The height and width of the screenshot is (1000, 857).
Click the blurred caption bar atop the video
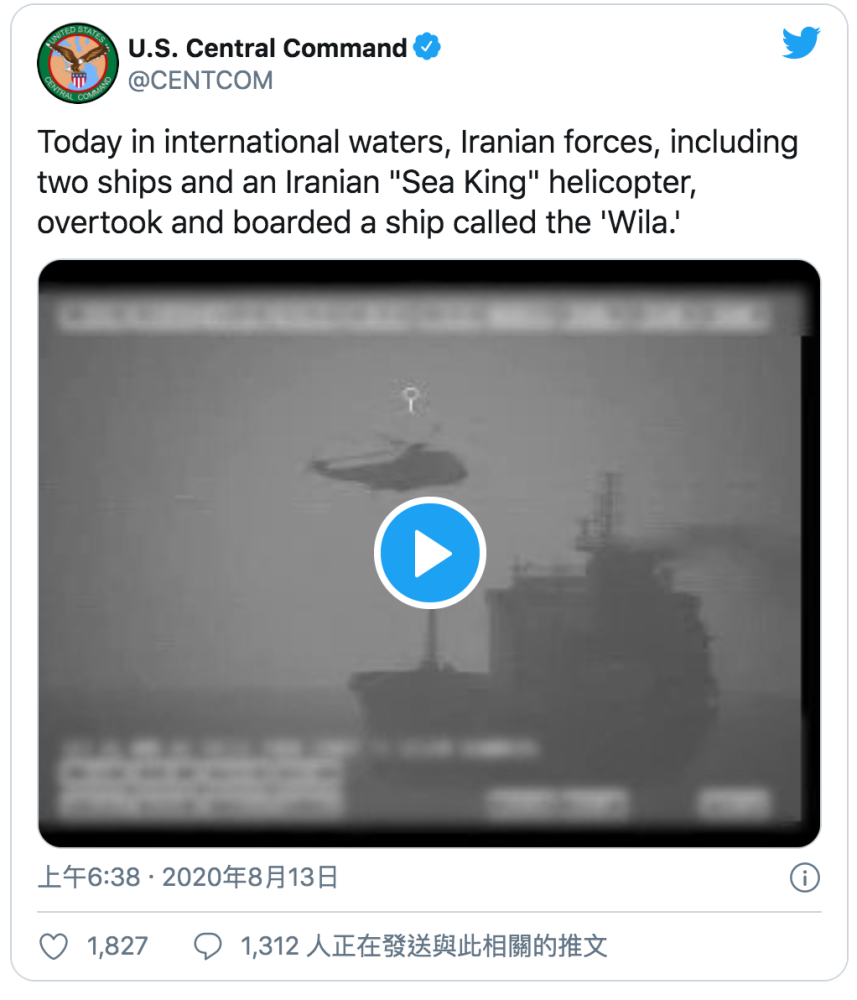click(x=414, y=316)
